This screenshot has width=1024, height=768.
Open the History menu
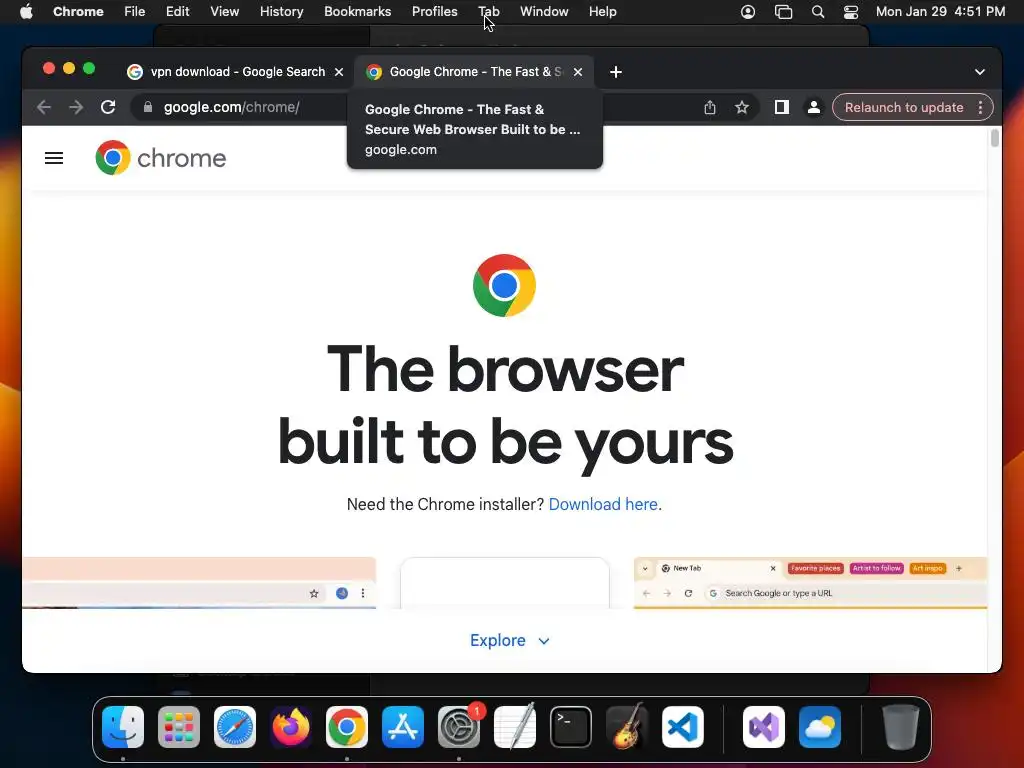tap(281, 12)
